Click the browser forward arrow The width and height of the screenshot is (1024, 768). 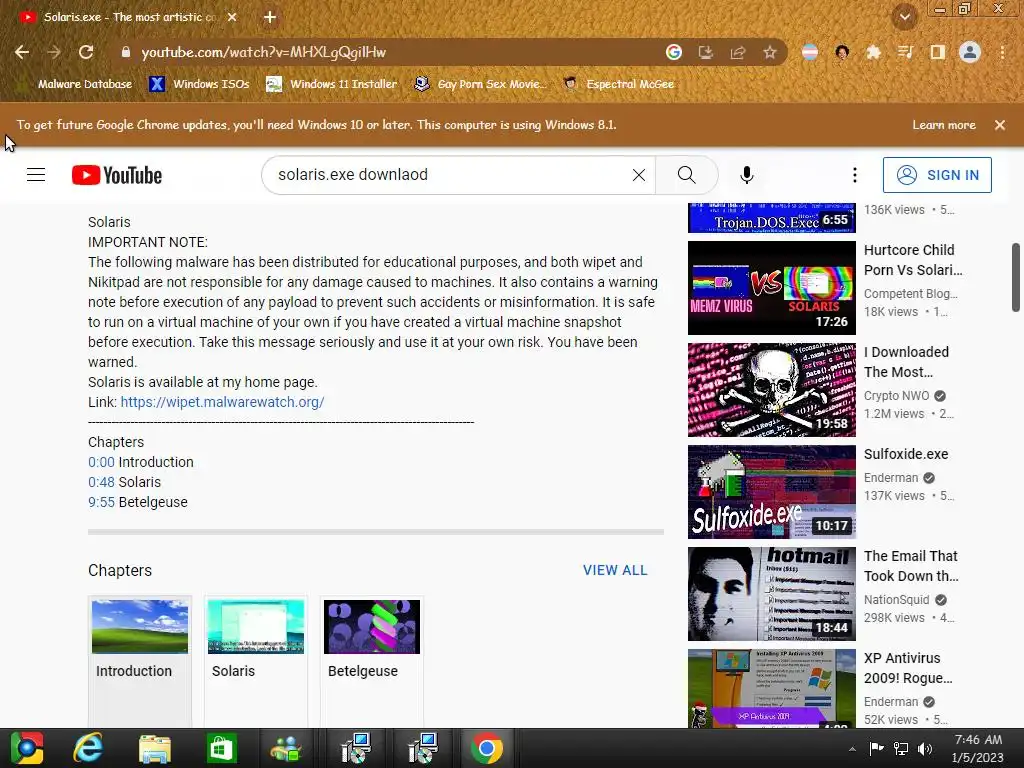[54, 52]
